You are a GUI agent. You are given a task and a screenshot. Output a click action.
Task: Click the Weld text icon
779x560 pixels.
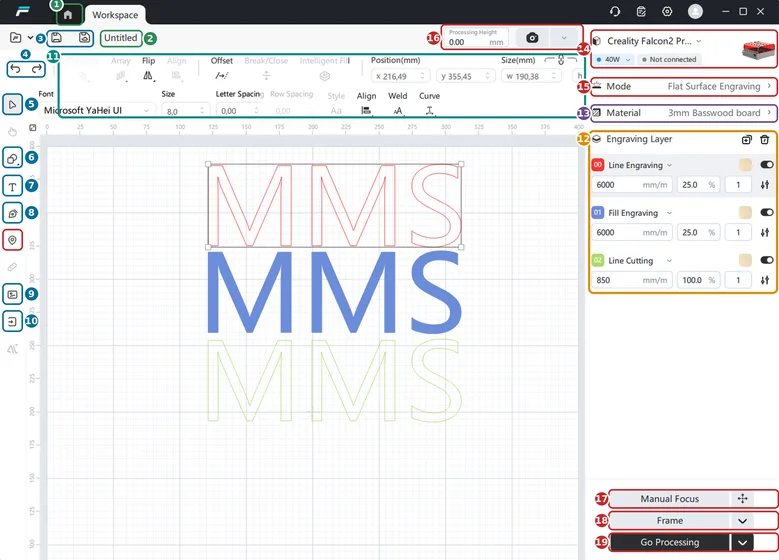point(397,110)
